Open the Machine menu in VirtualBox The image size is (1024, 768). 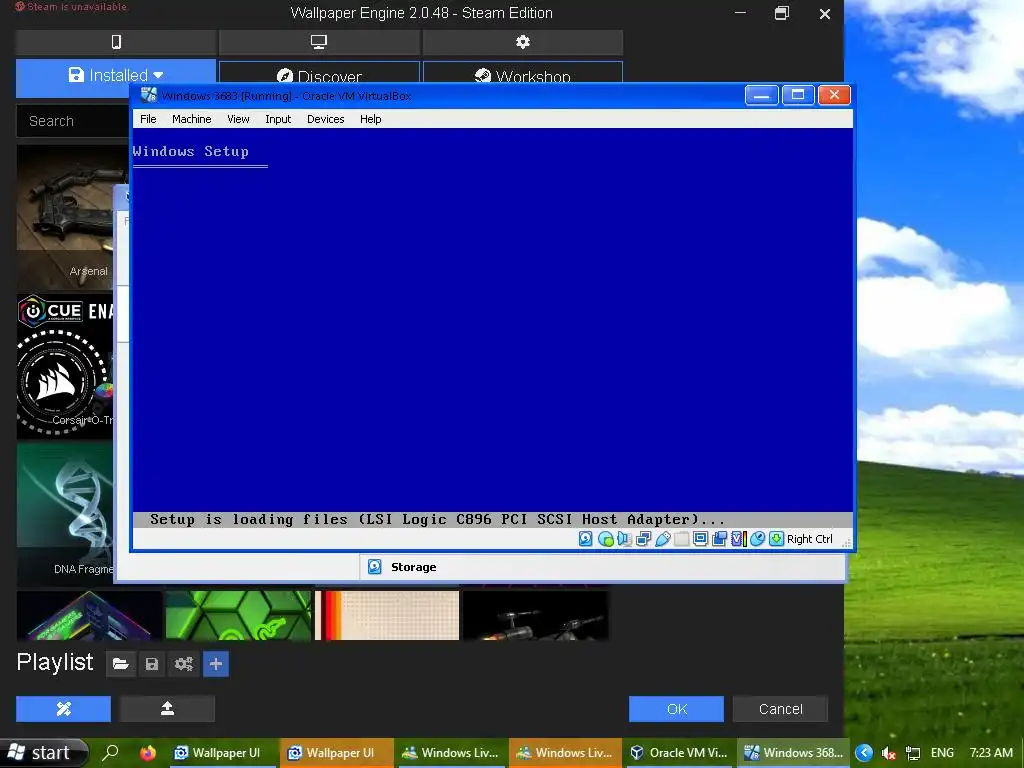(x=191, y=119)
